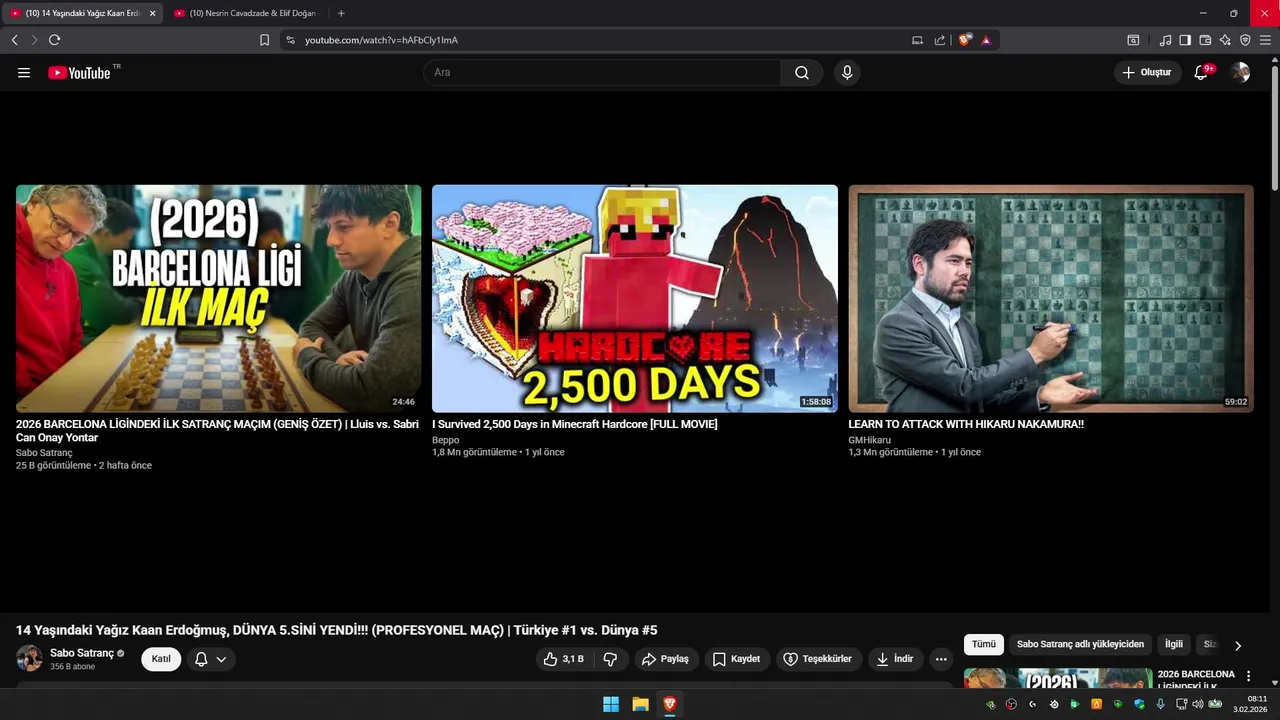The width and height of the screenshot is (1280, 720).
Task: Start voice search with microphone icon
Action: 847,73
